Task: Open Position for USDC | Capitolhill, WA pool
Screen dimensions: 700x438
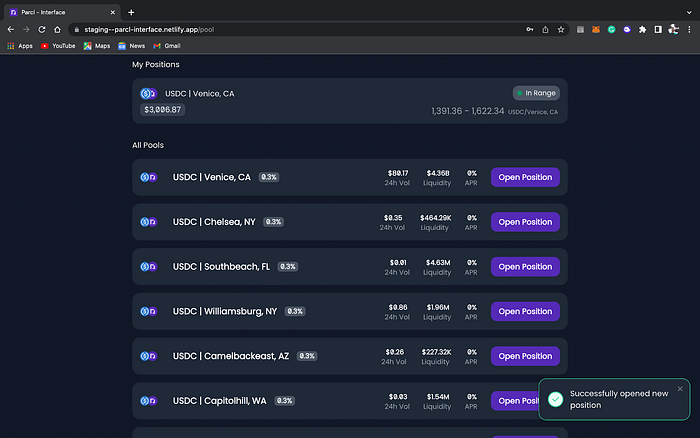Action: [x=515, y=400]
